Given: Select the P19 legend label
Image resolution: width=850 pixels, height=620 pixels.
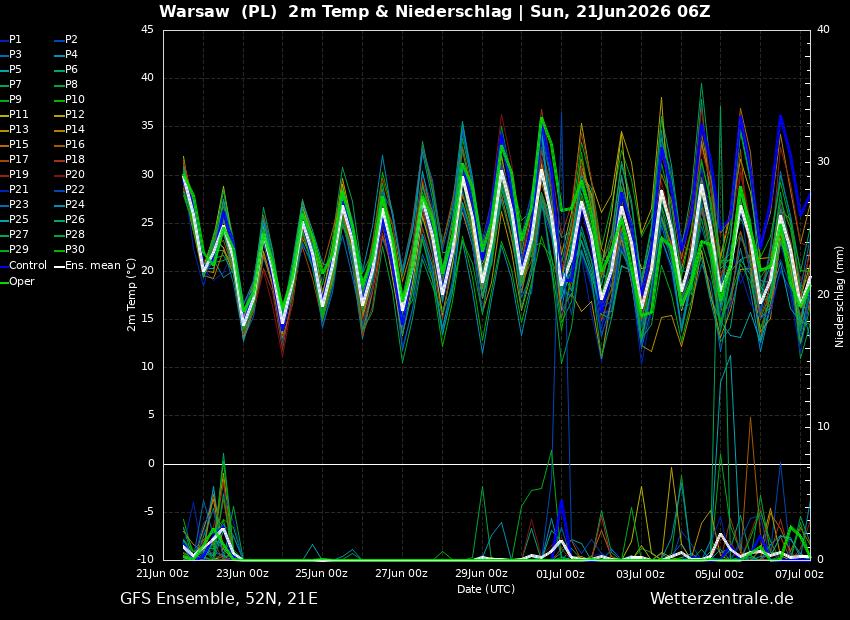Looking at the screenshot, I should [x=18, y=175].
